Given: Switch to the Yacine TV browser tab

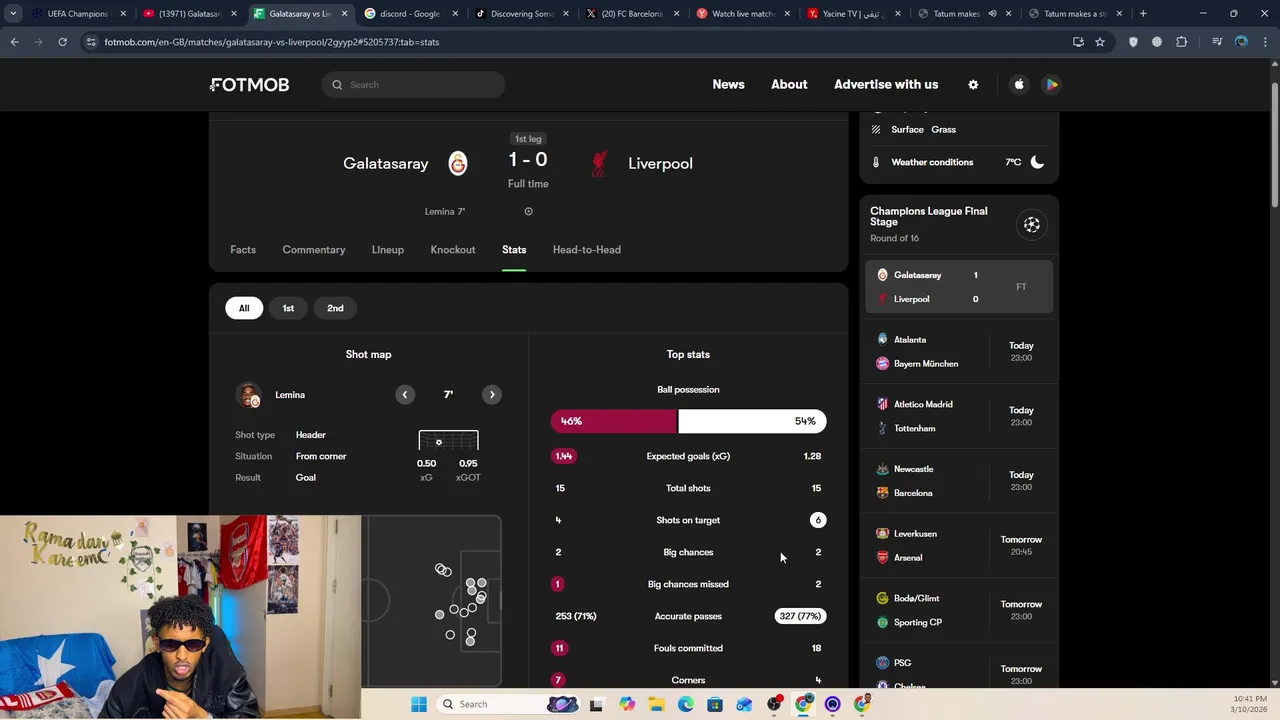Looking at the screenshot, I should pos(853,14).
